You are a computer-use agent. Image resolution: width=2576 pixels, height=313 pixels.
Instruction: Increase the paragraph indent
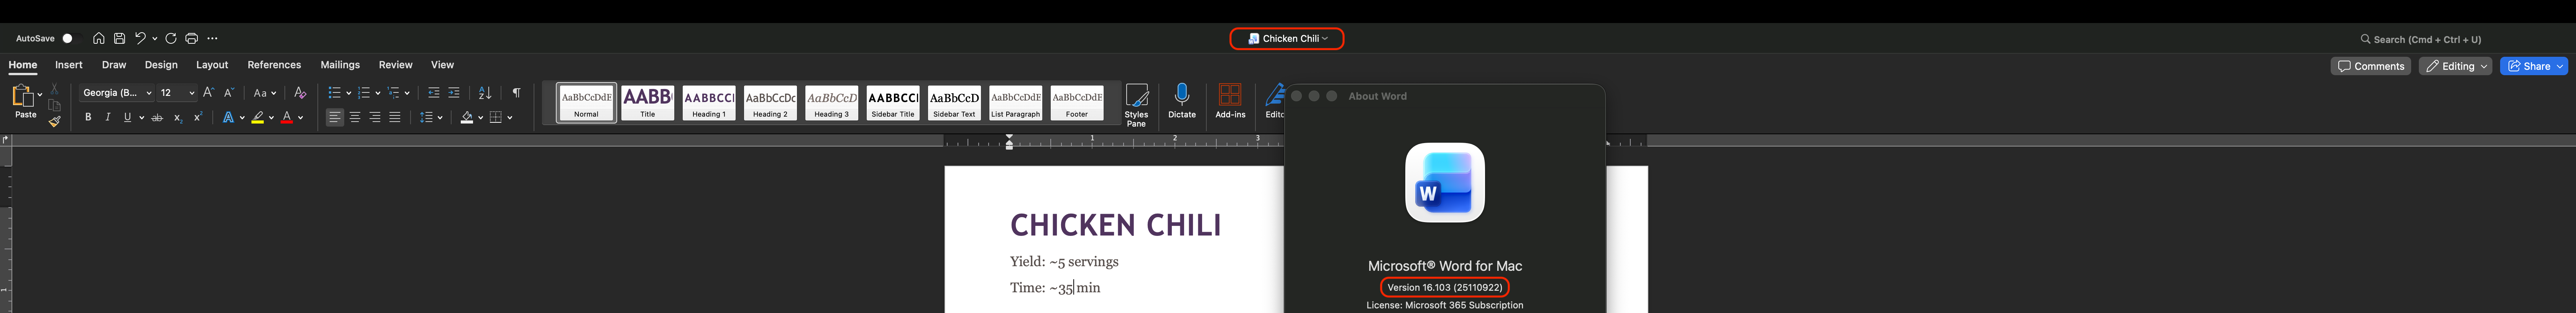tap(454, 93)
